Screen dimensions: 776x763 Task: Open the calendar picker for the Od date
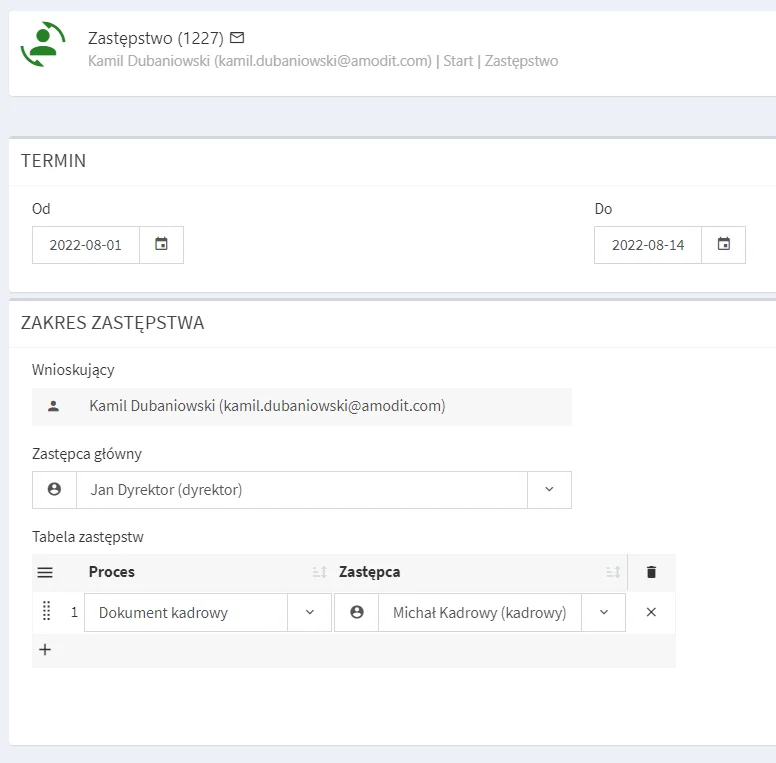pyautogui.click(x=161, y=244)
